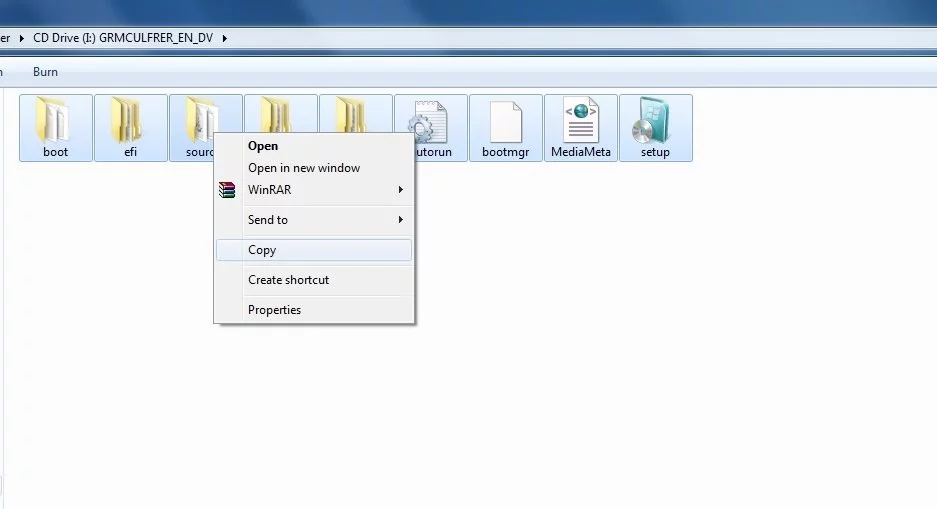Expand the WinRAR submenu arrow
The image size is (937, 509).
coord(401,190)
